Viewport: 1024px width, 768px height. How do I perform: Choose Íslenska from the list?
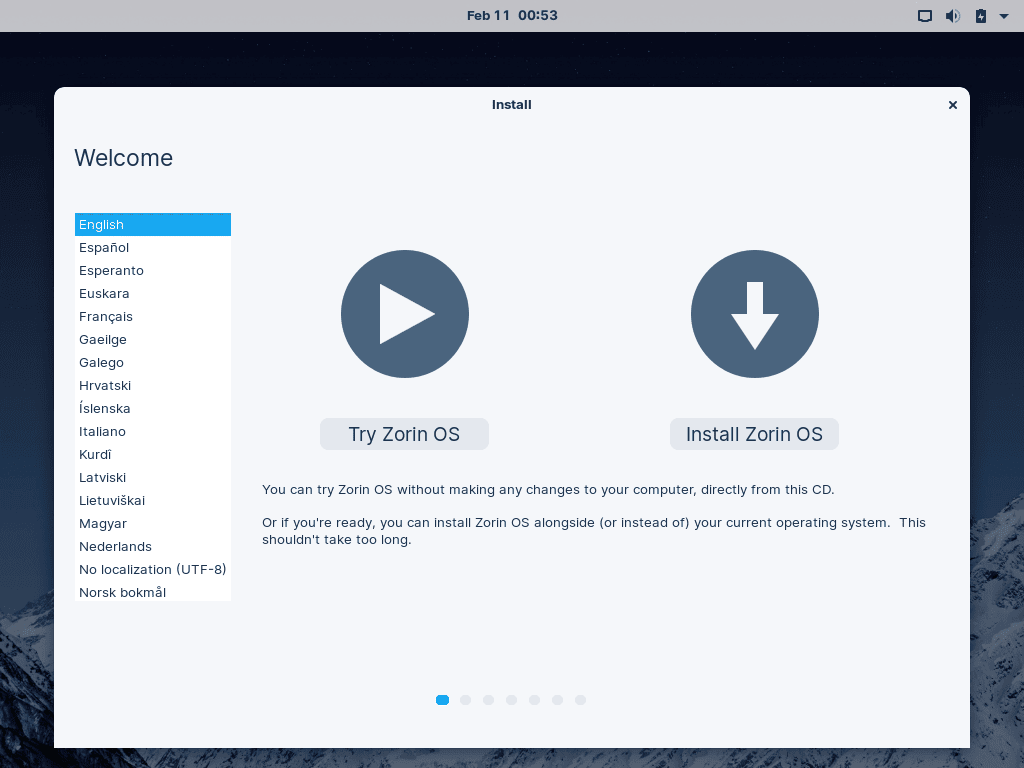[153, 409]
